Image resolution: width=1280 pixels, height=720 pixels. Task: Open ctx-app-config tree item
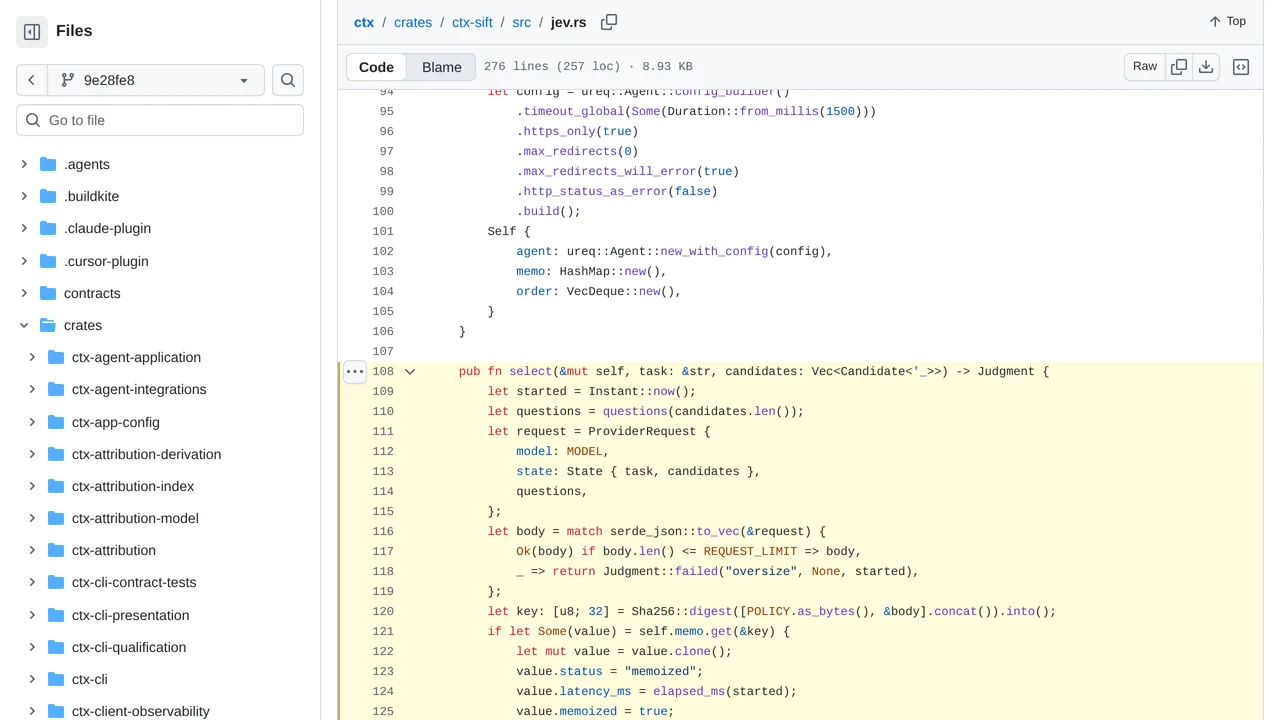[116, 422]
